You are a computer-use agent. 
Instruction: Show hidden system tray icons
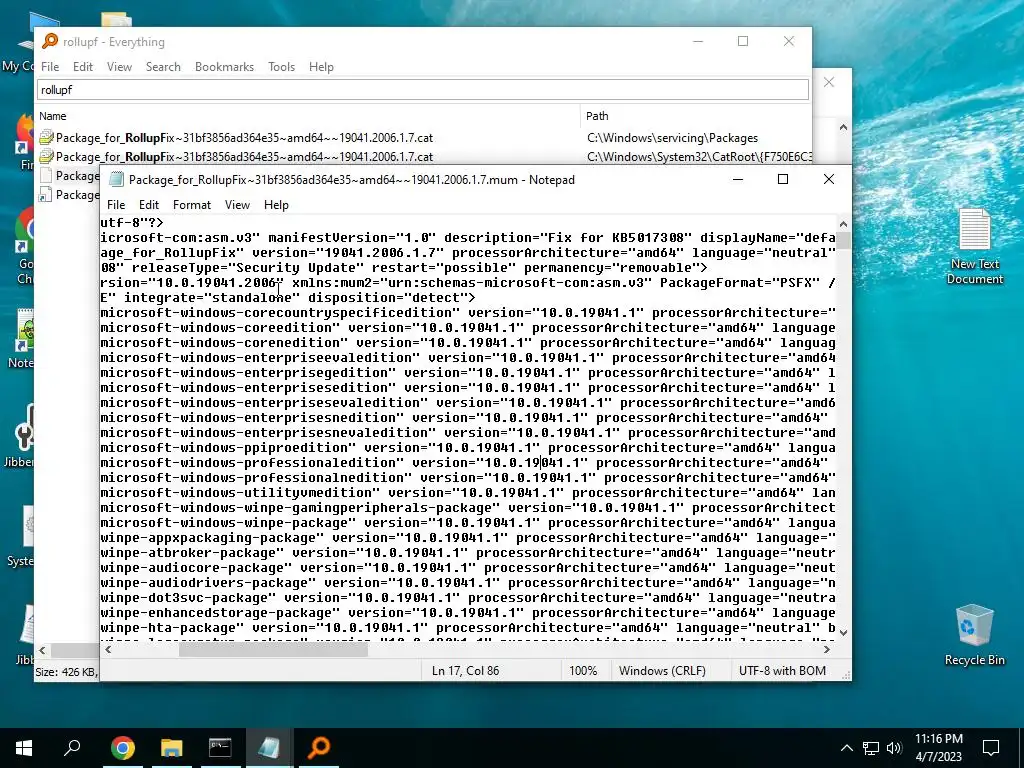(846, 748)
